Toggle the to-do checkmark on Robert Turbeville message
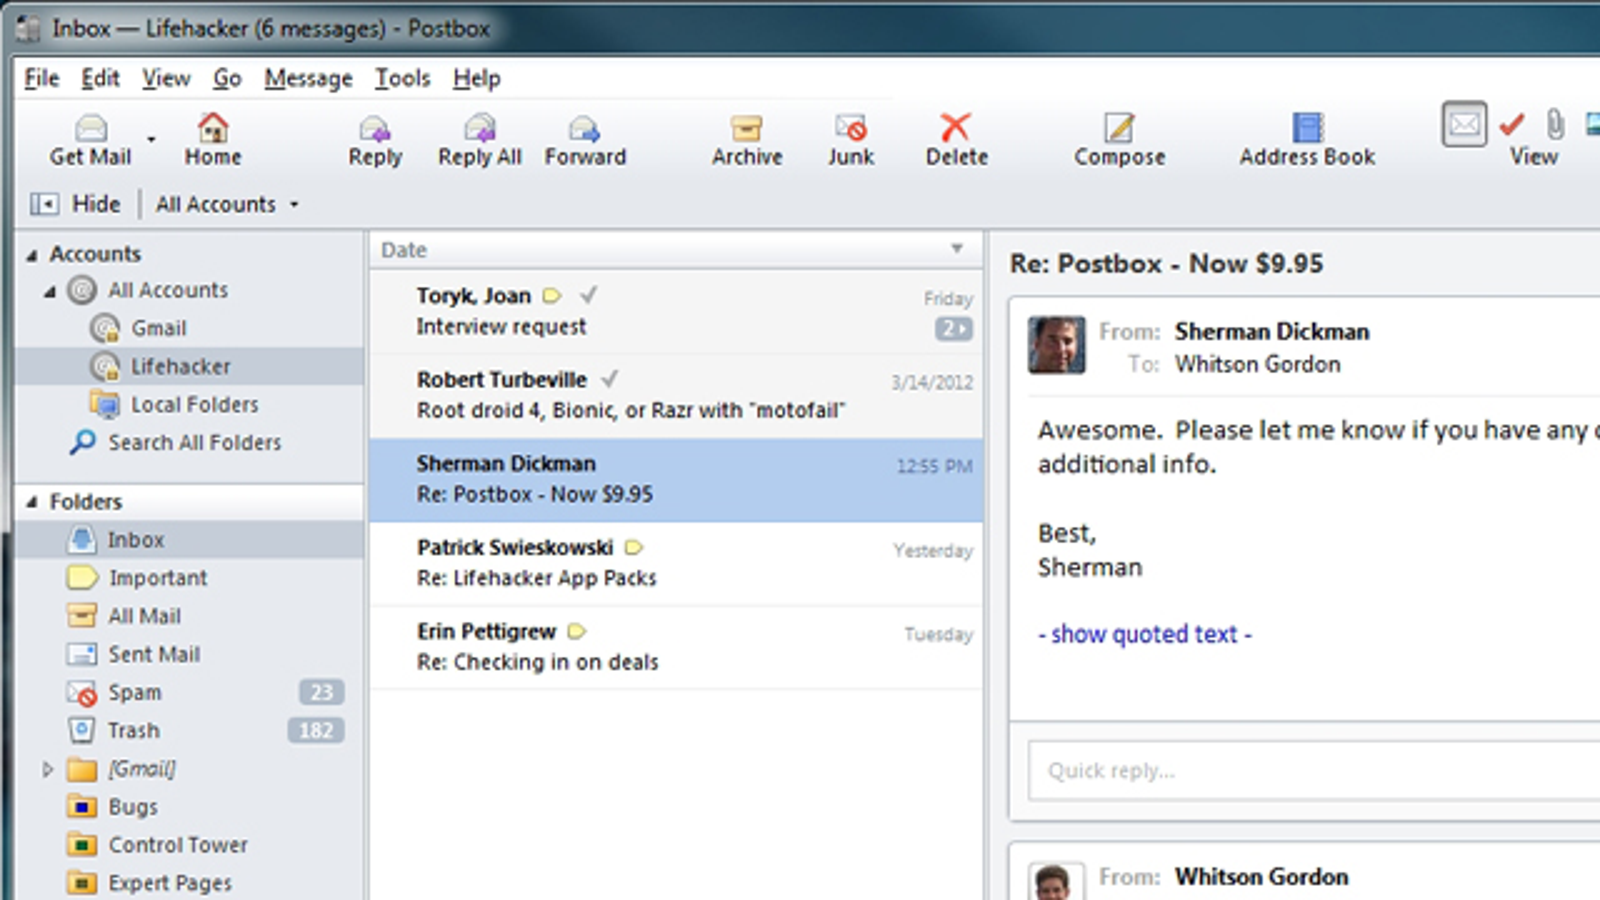Viewport: 1600px width, 900px height. (610, 379)
